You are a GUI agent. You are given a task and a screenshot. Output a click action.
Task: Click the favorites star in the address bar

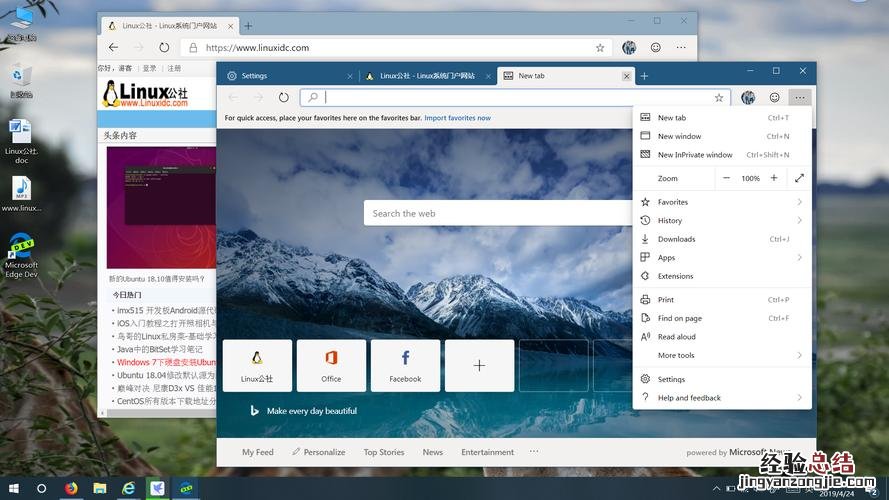pos(718,97)
